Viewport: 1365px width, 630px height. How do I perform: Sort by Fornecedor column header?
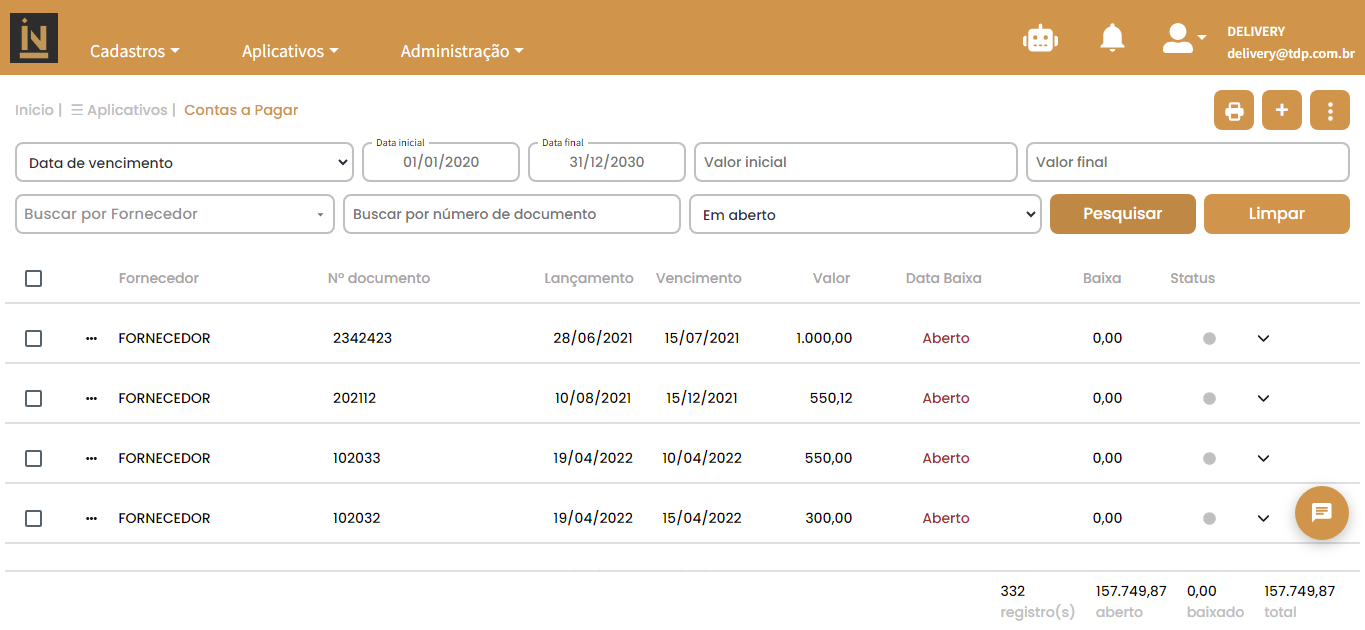tap(159, 279)
